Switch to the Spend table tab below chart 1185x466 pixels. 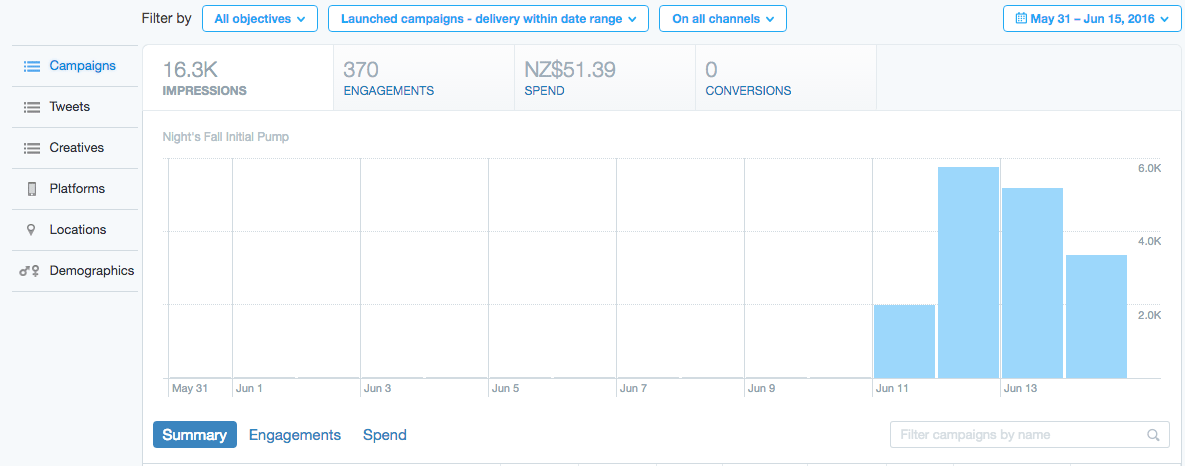385,435
